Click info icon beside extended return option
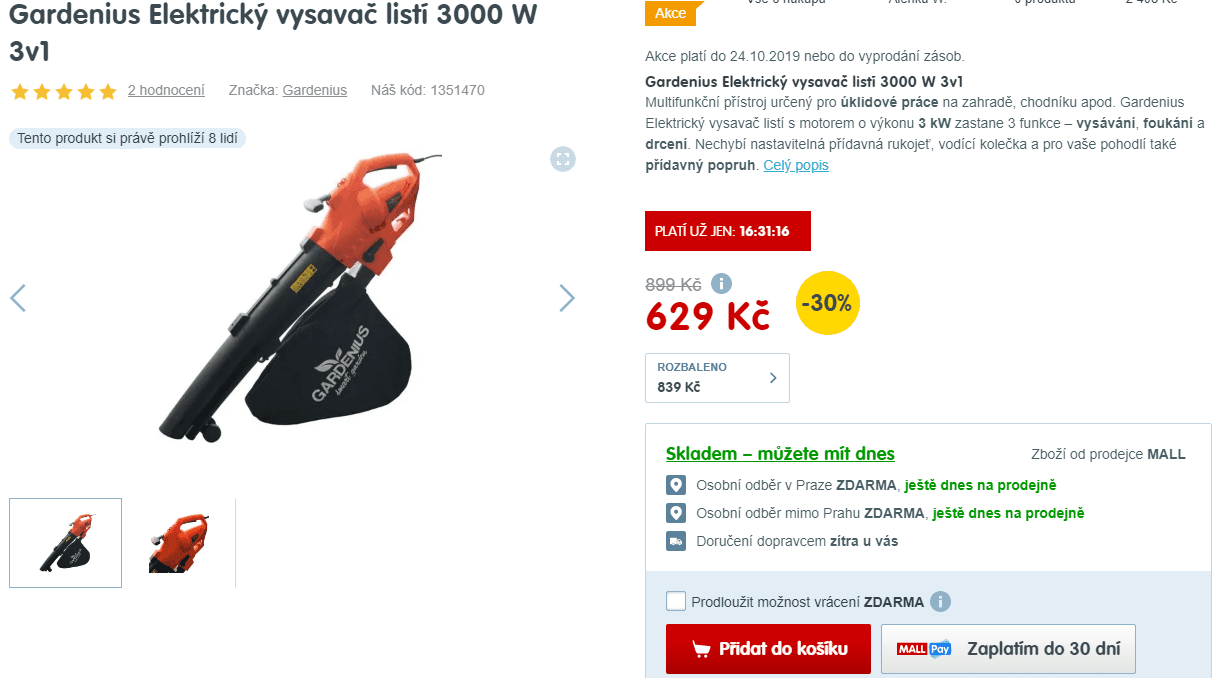Viewport: 1232px width, 678px height. click(x=940, y=602)
